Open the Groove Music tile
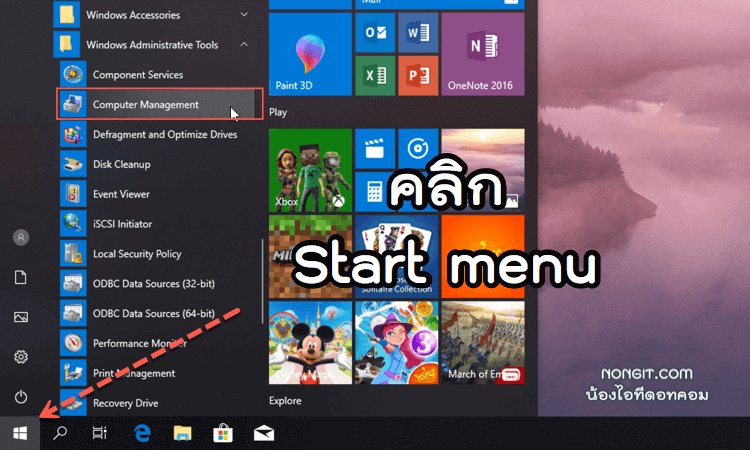This screenshot has height=450, width=750. [x=418, y=149]
